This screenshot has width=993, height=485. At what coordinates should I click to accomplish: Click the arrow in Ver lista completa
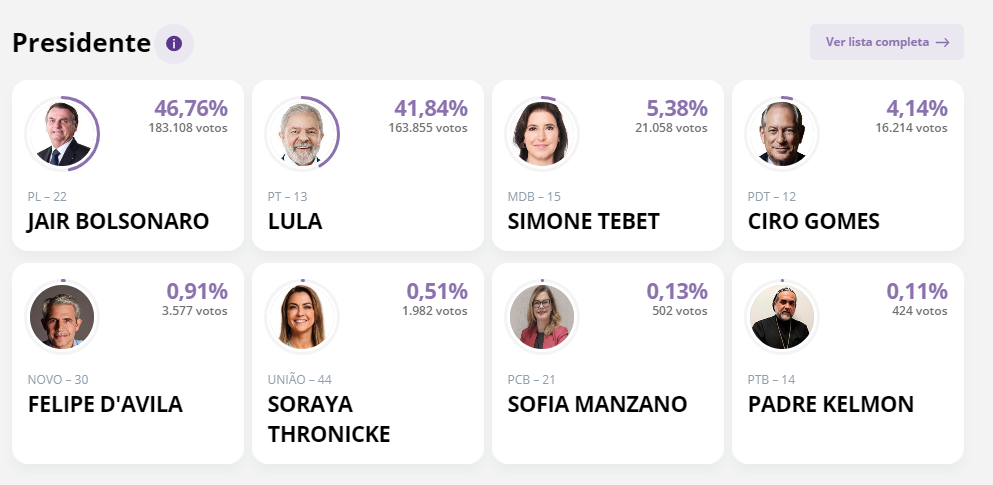point(942,42)
